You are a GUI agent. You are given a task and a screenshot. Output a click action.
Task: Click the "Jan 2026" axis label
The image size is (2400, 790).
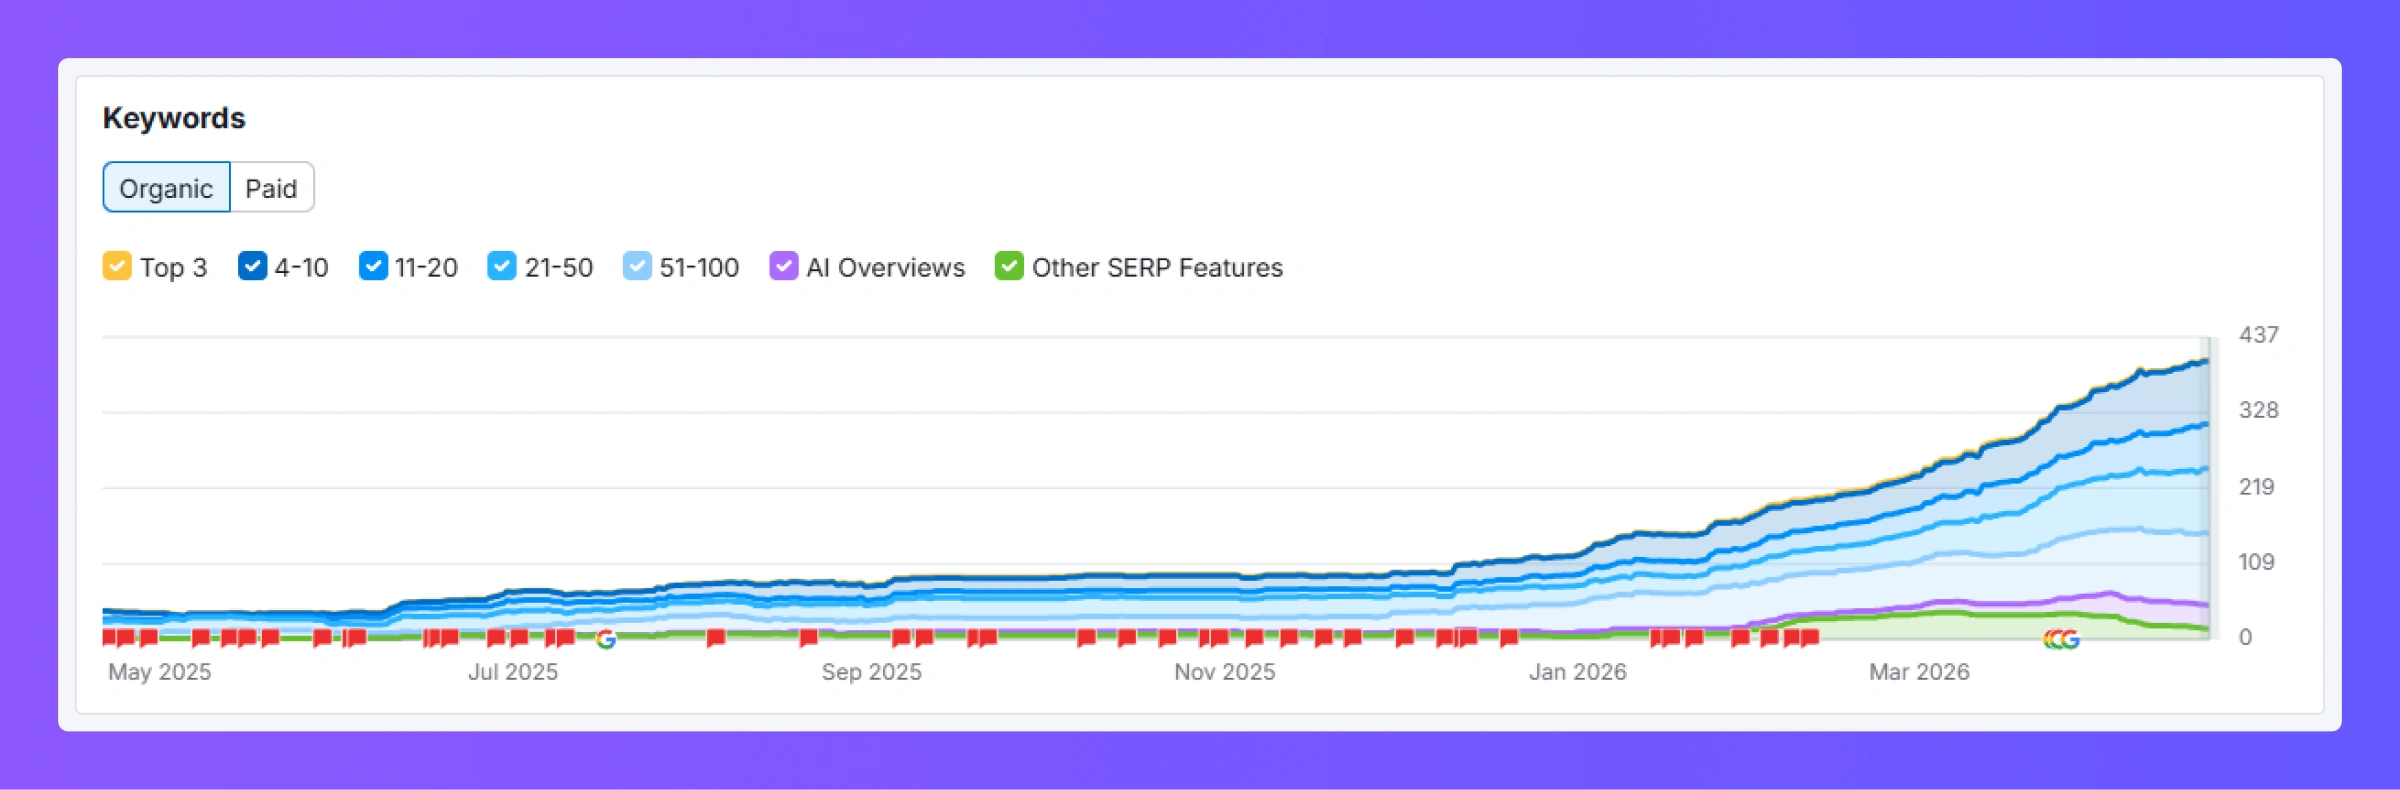pyautogui.click(x=1578, y=672)
